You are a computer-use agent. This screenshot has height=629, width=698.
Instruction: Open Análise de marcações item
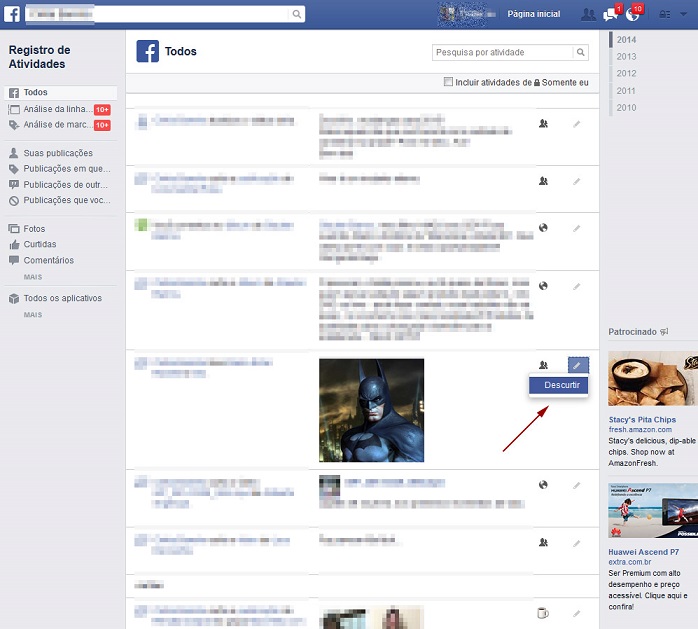pyautogui.click(x=60, y=125)
